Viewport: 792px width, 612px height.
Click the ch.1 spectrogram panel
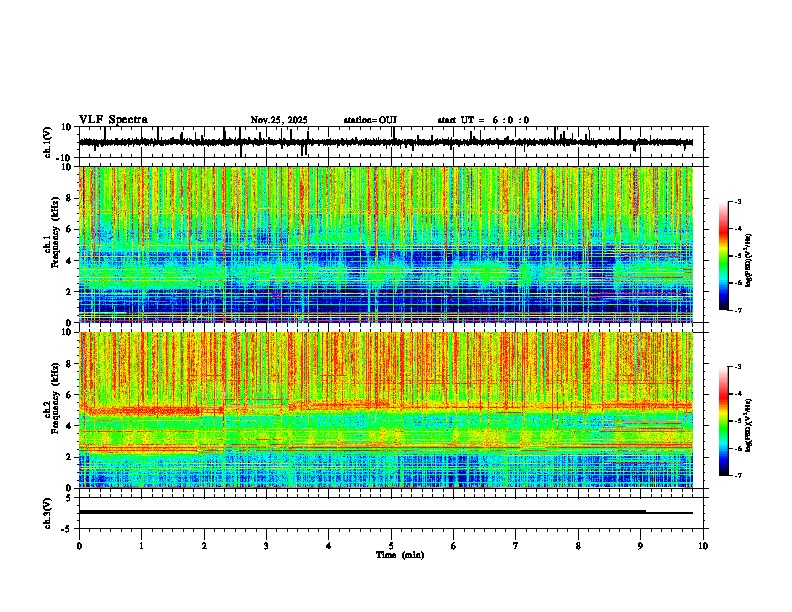click(x=386, y=244)
